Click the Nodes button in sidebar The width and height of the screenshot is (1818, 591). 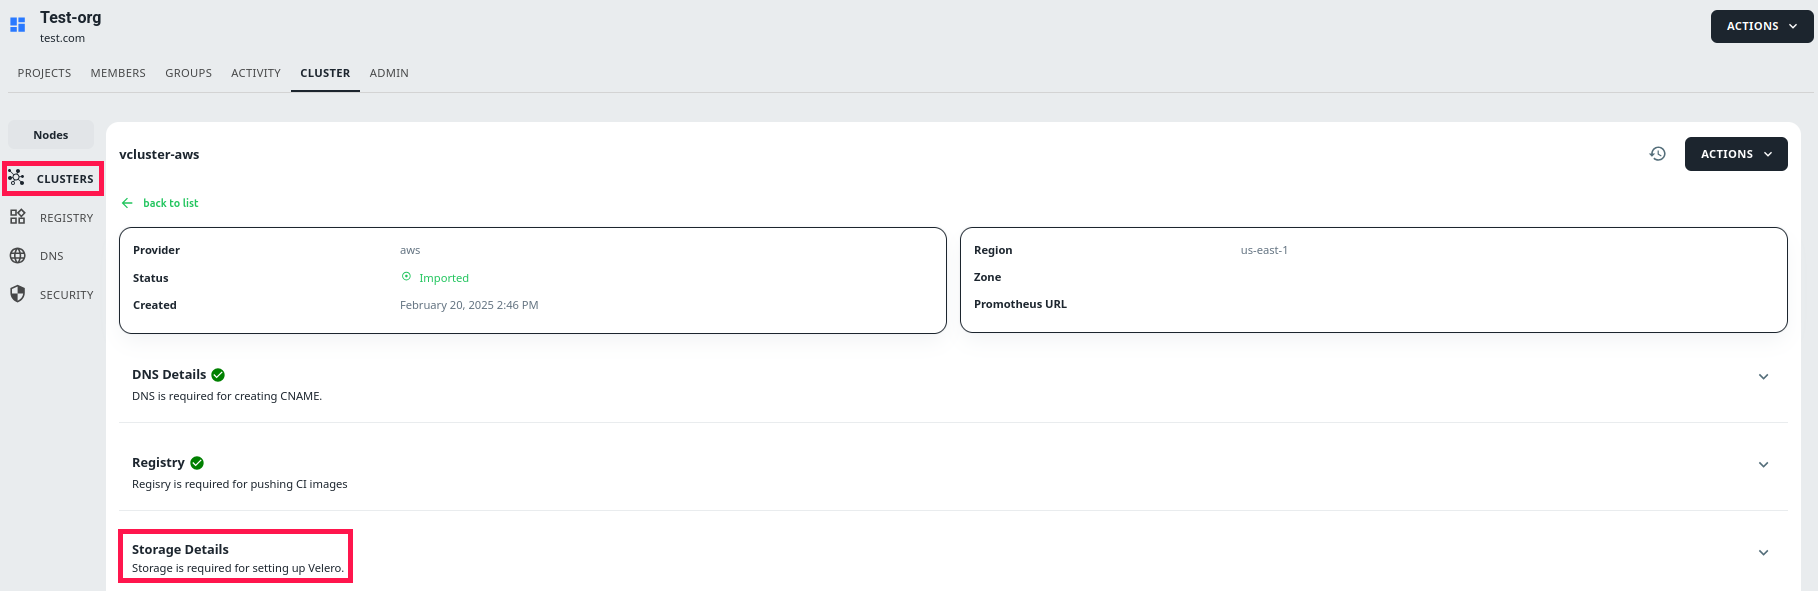(51, 135)
